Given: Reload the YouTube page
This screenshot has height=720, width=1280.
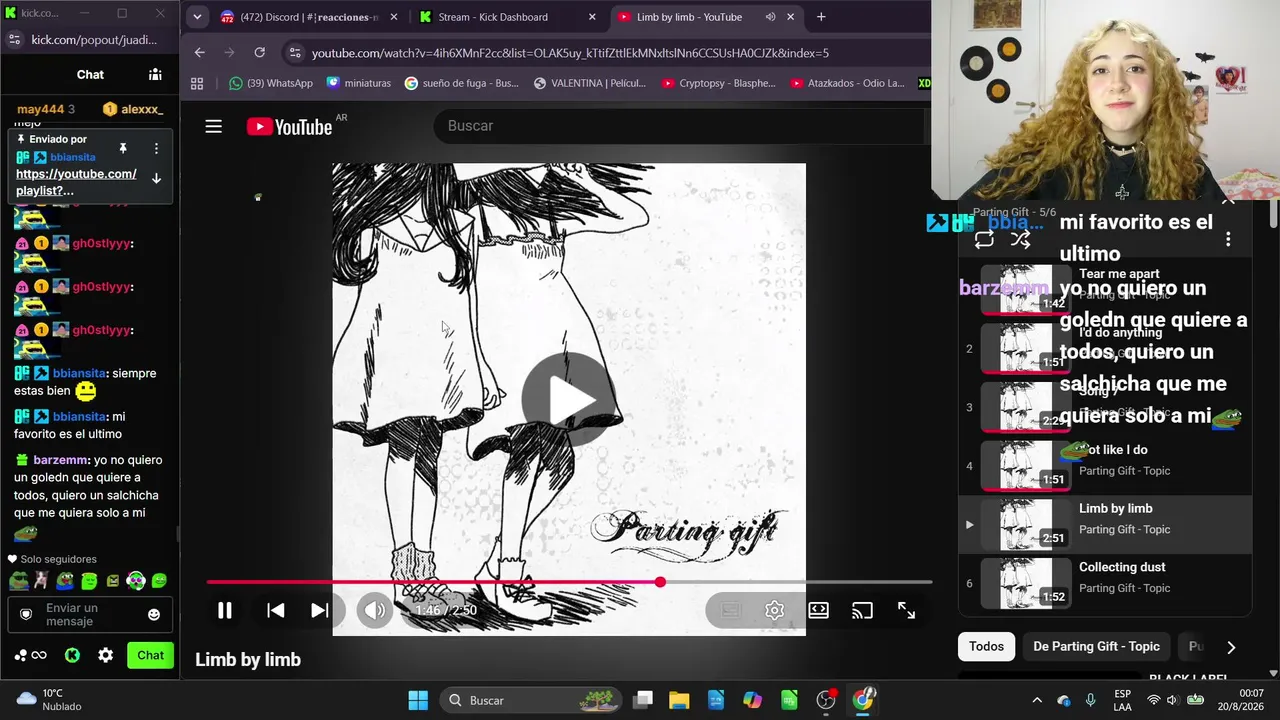Looking at the screenshot, I should click(260, 52).
